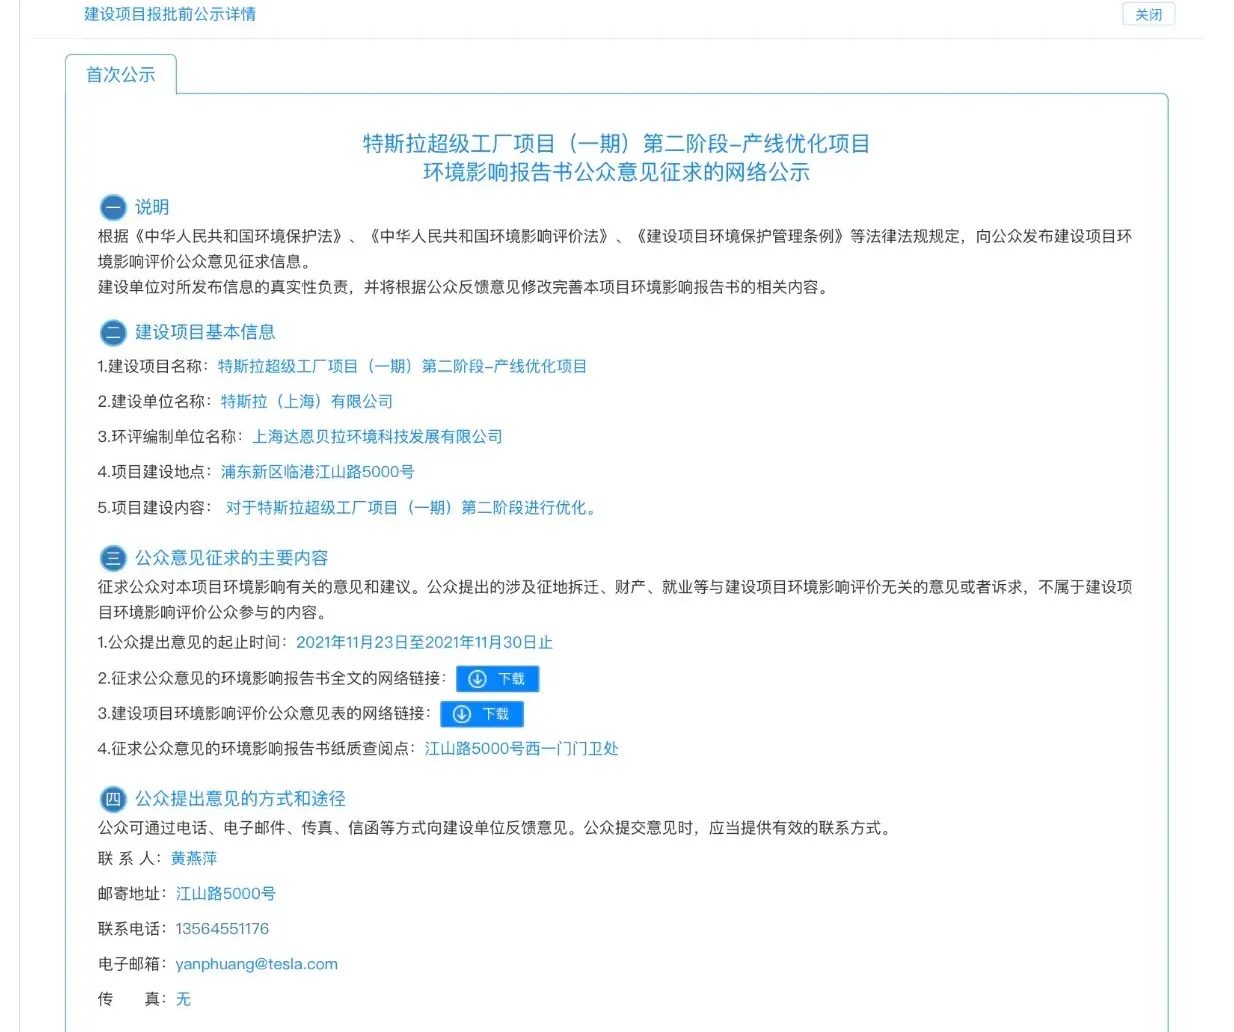Screen dimensions: 1234x1032
Task: Click project name 特斯拉超级工厂项目（一期）第二阶段–产线优化项目 value
Action: click(x=402, y=366)
